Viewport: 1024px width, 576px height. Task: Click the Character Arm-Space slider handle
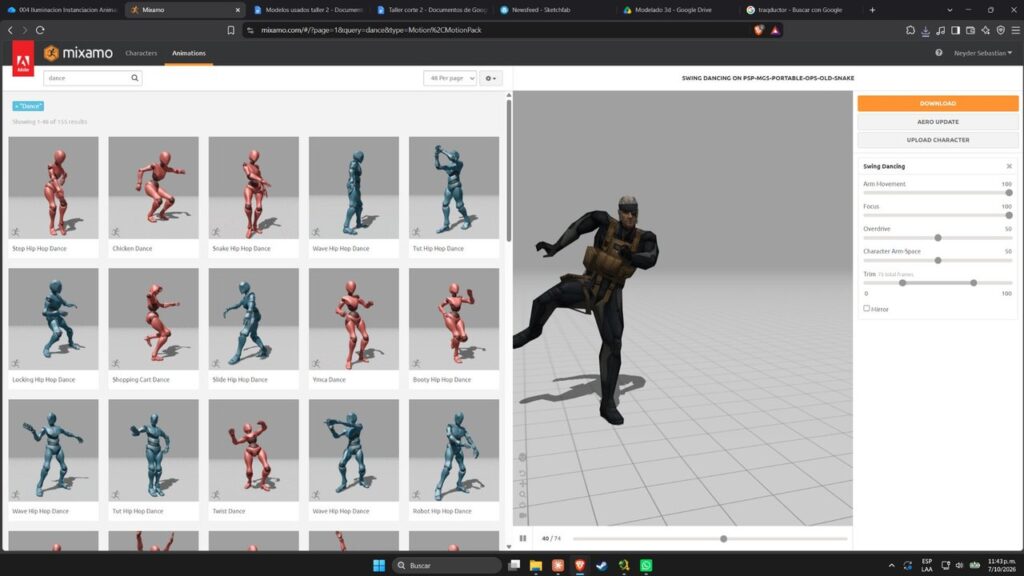[938, 260]
